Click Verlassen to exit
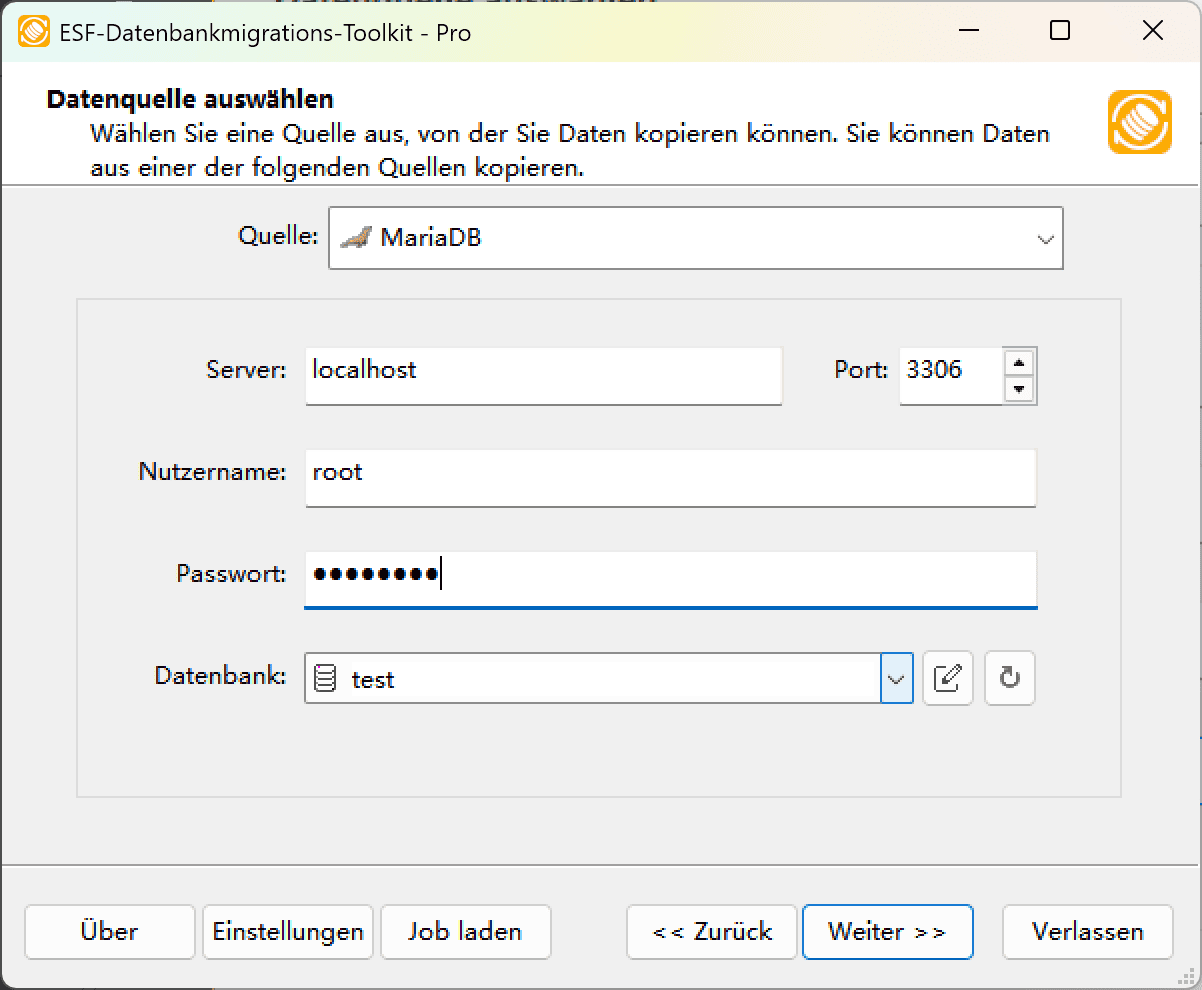Screen dimensions: 1202x990 (1087, 931)
